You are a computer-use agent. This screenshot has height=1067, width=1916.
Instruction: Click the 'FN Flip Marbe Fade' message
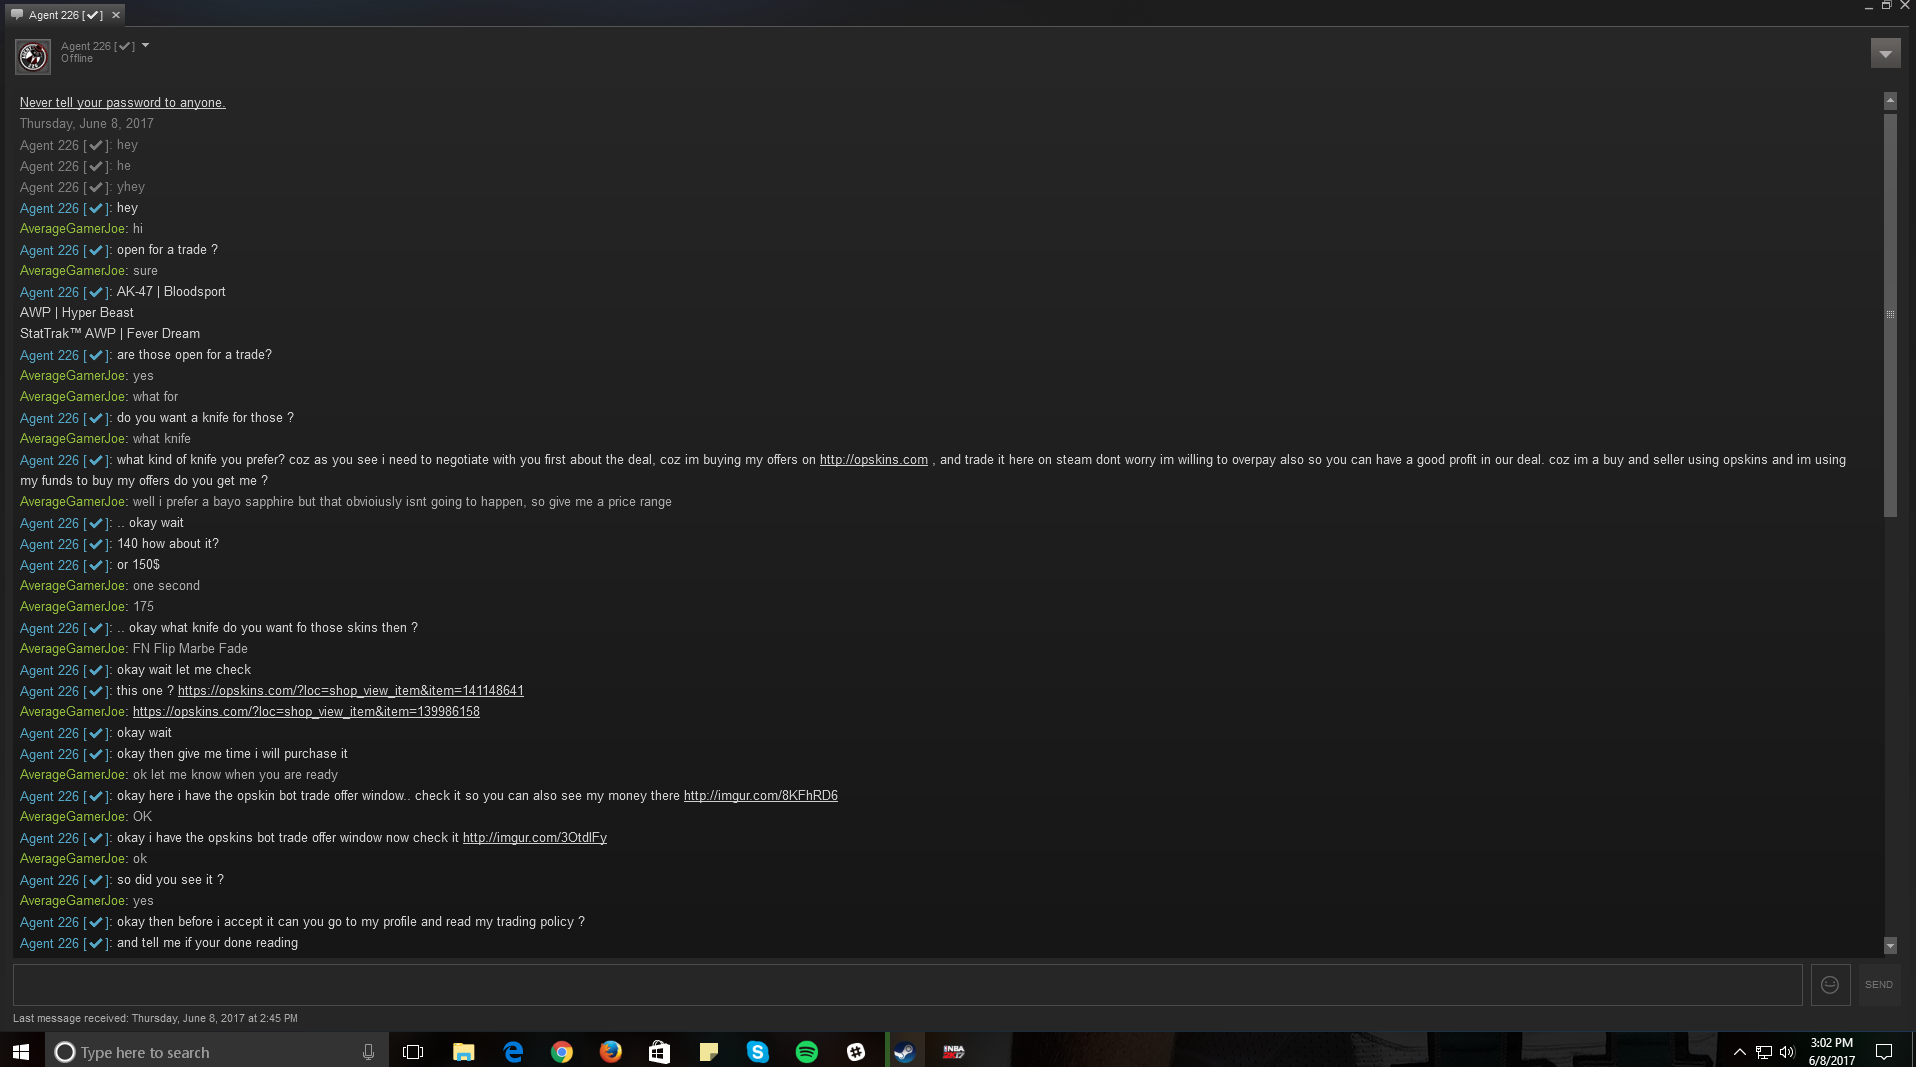click(x=190, y=649)
